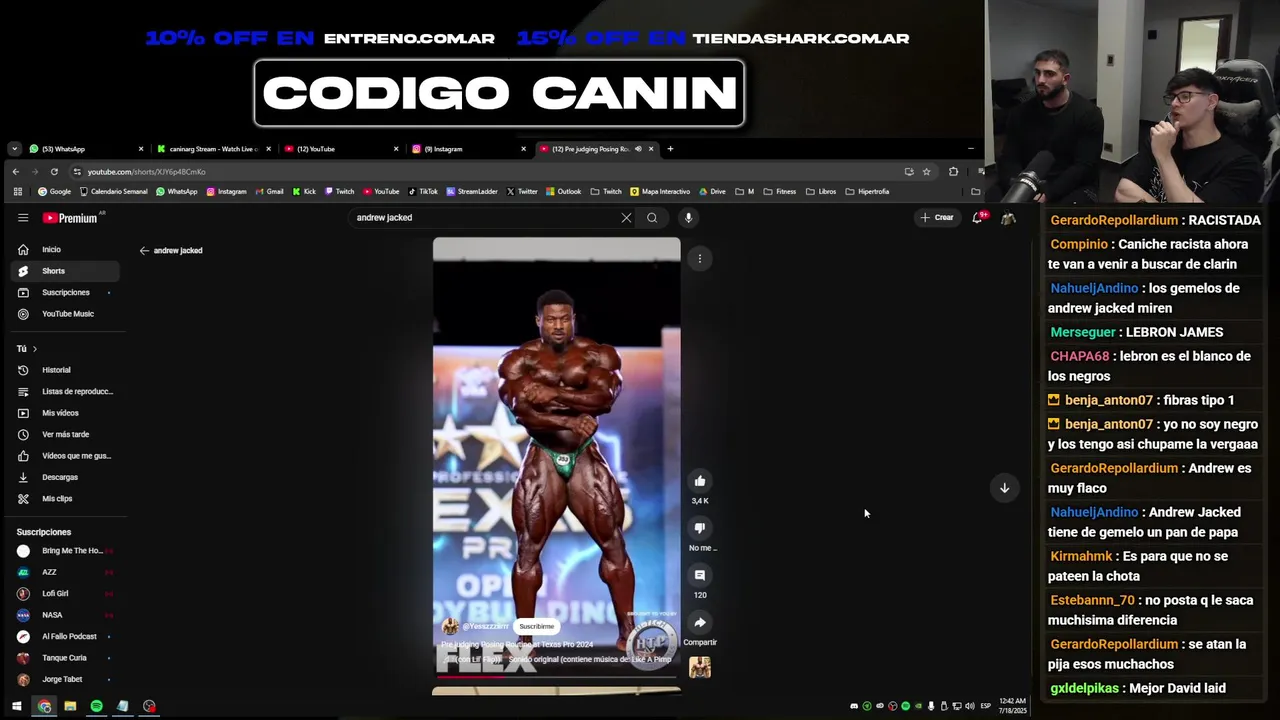Image resolution: width=1280 pixels, height=720 pixels.
Task: Go back using arrow beside andrew jacked
Action: [144, 251]
